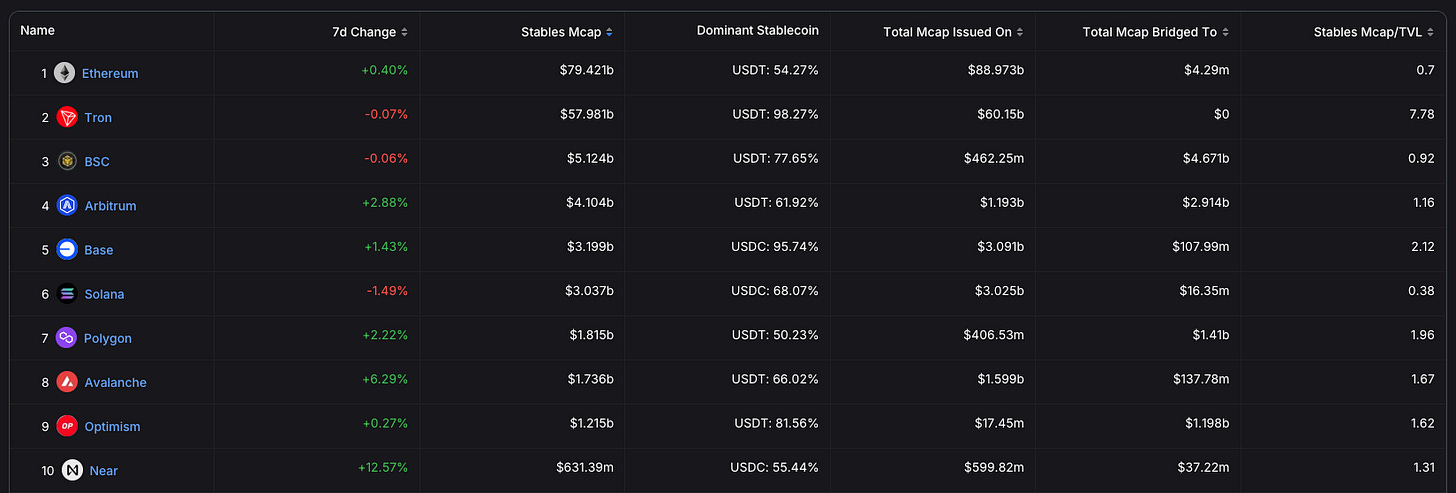
Task: Open the Solana chain link
Action: point(104,294)
